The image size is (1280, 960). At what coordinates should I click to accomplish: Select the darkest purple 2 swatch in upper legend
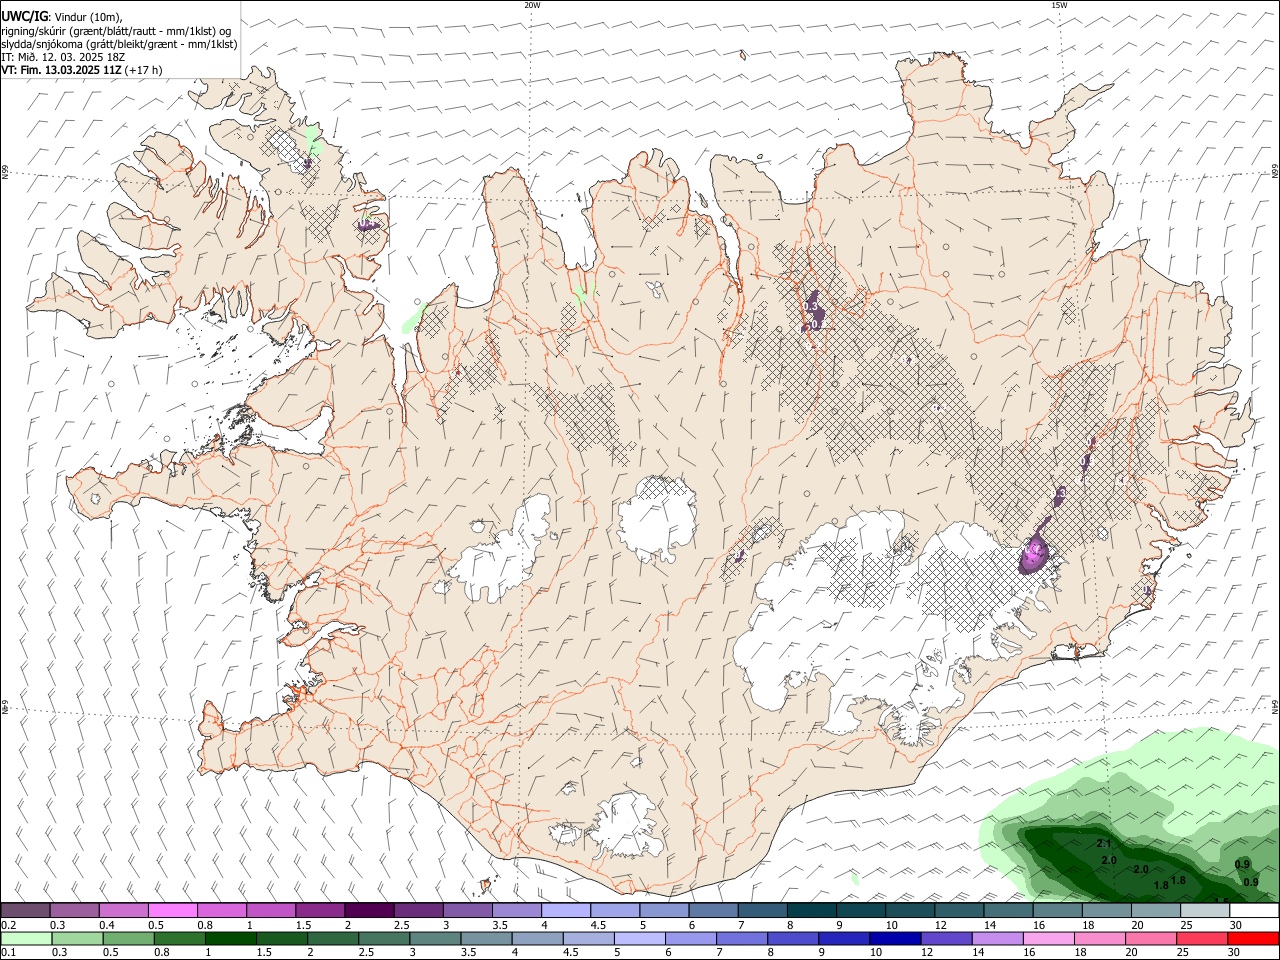point(369,911)
